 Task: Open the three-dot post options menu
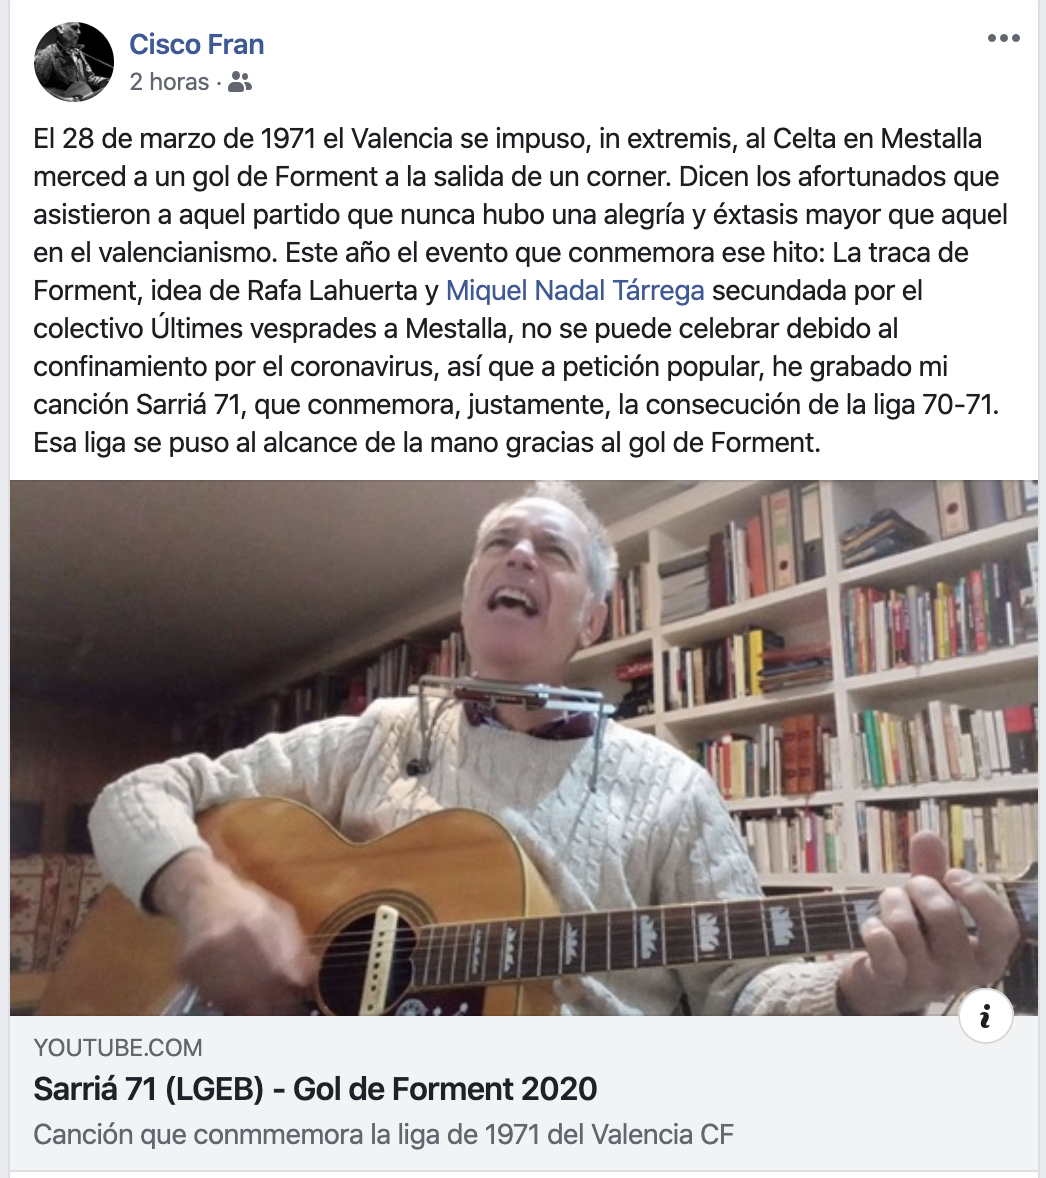1003,38
